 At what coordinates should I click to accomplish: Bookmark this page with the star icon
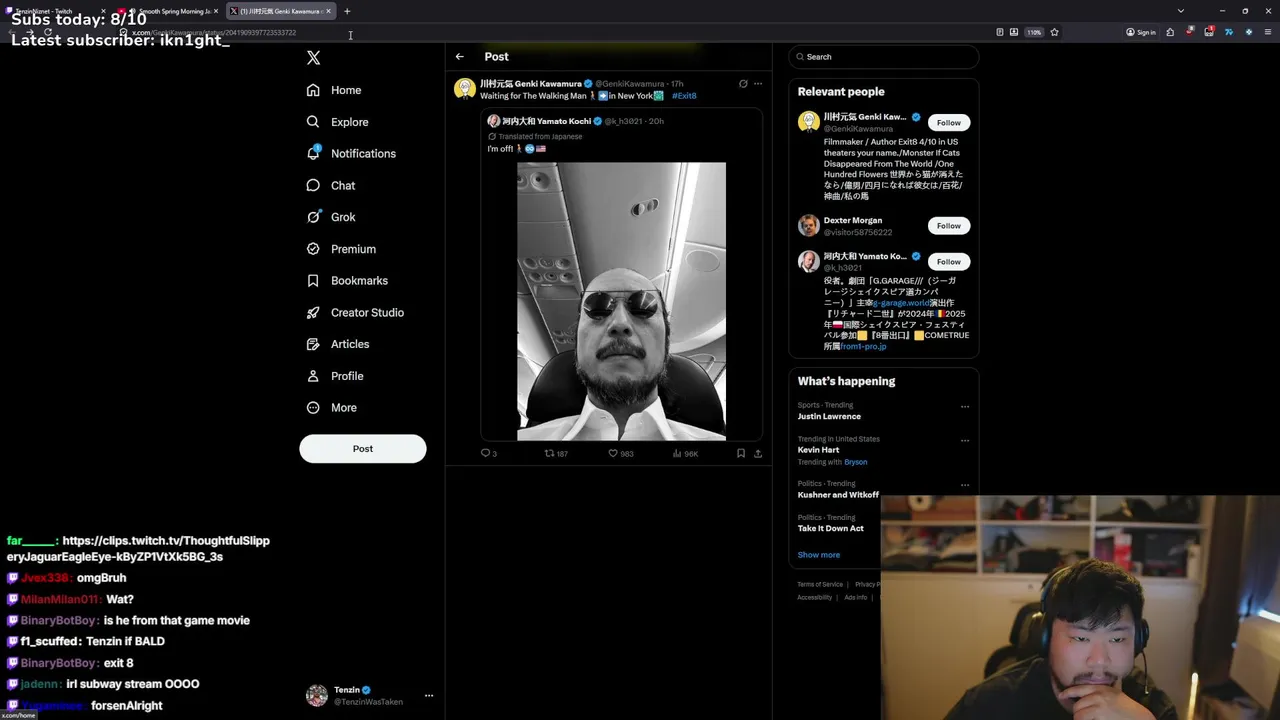1054,32
